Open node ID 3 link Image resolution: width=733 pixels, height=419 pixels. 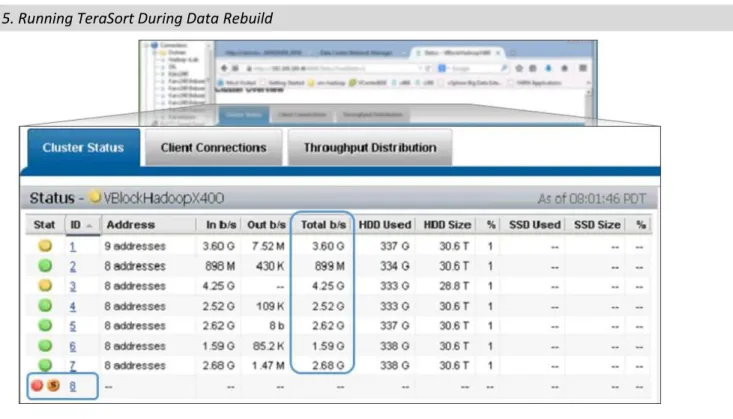pyautogui.click(x=72, y=286)
